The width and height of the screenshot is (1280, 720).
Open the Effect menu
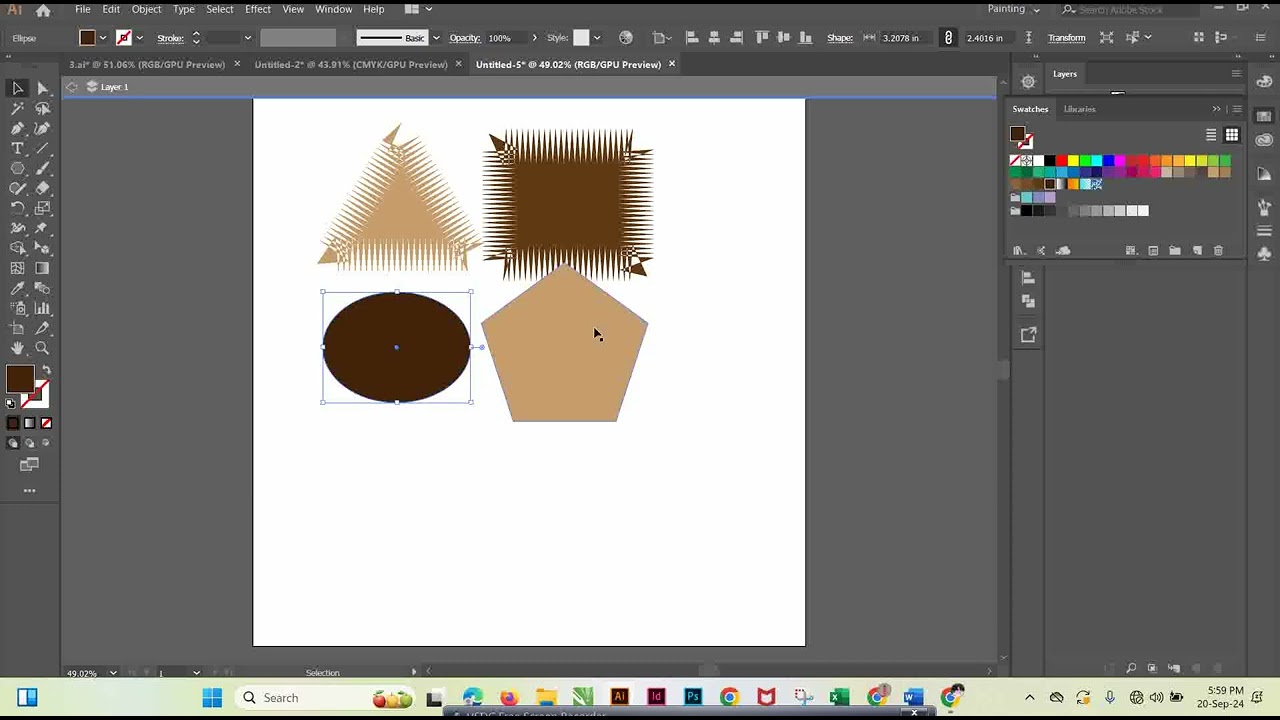(258, 9)
